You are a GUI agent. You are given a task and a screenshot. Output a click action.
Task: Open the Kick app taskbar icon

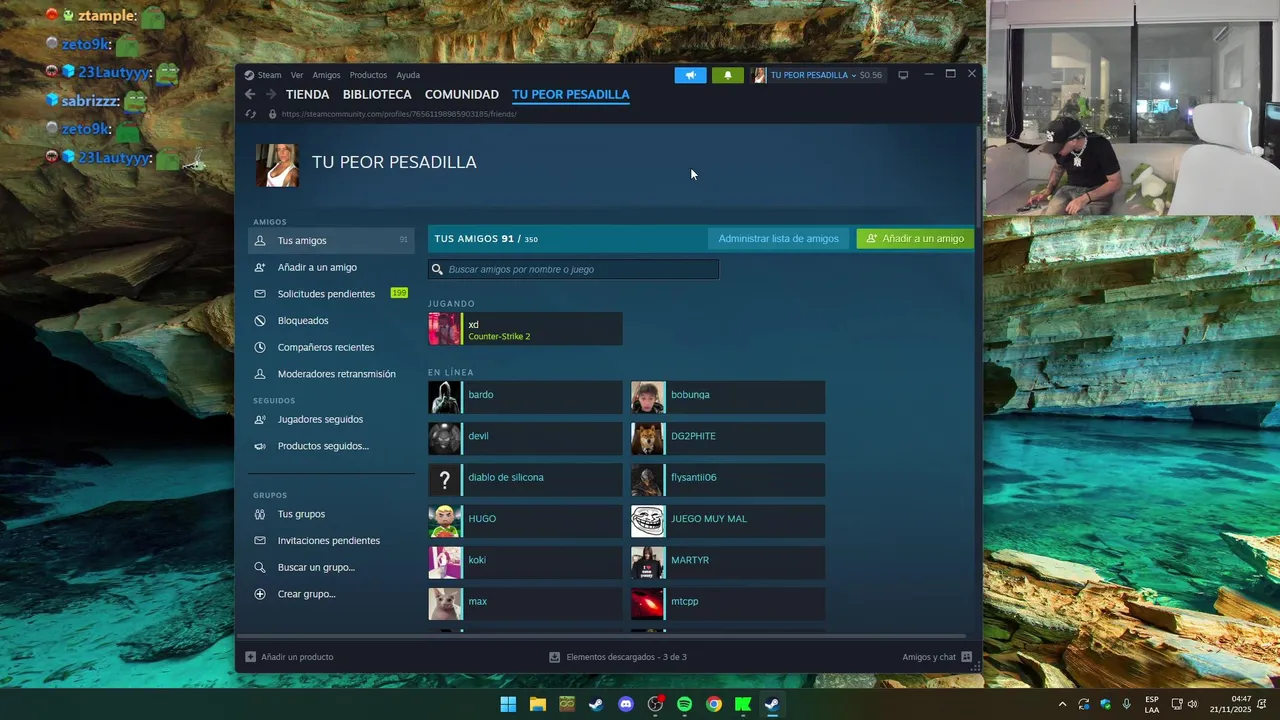tap(743, 704)
